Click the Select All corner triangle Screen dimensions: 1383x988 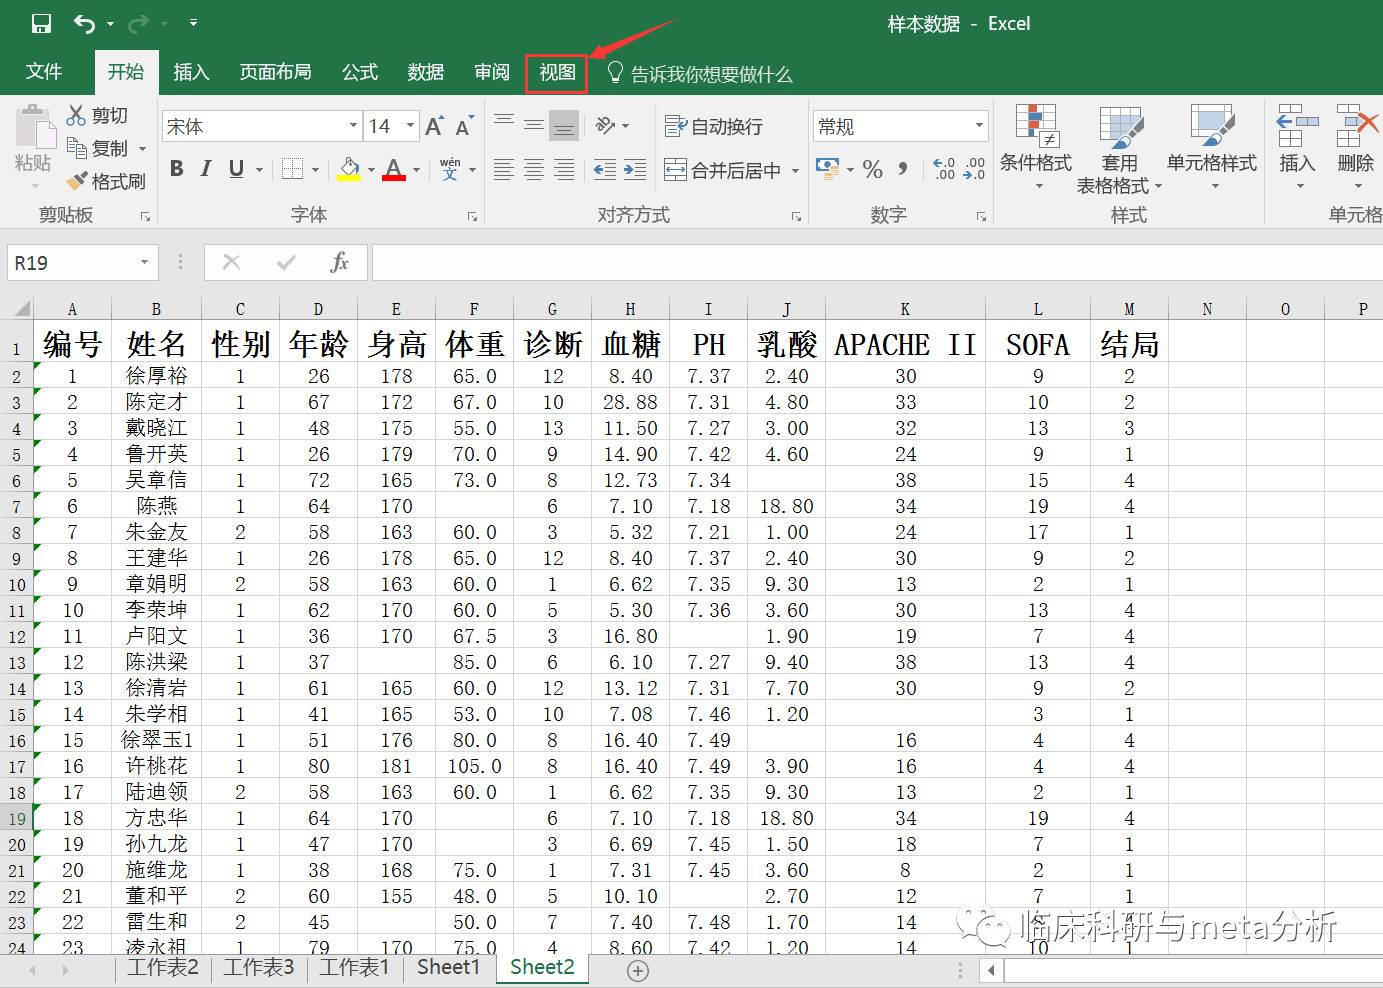[20, 309]
